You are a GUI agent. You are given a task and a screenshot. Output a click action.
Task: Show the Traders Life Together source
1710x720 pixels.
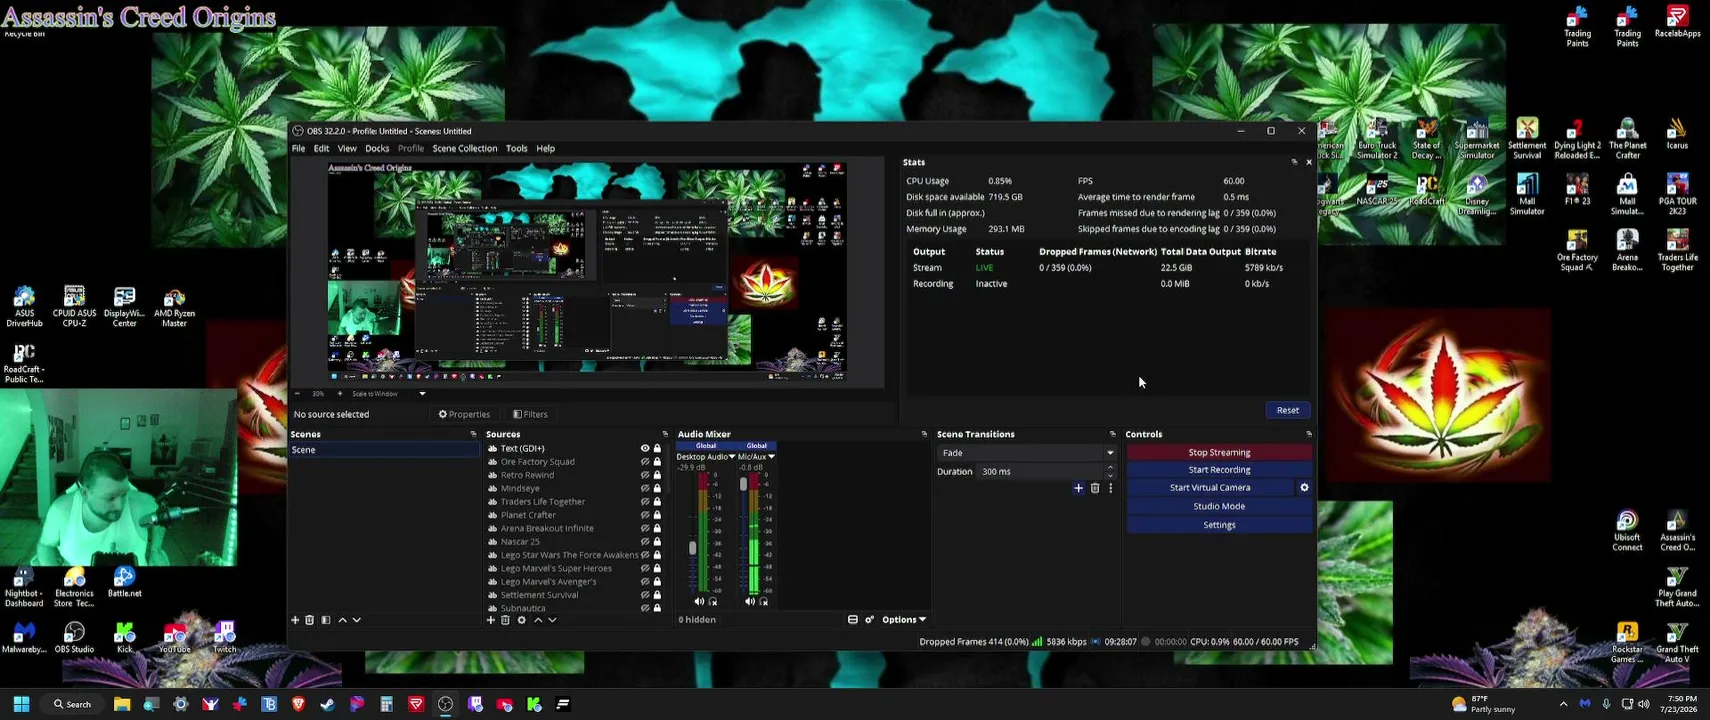tap(645, 502)
